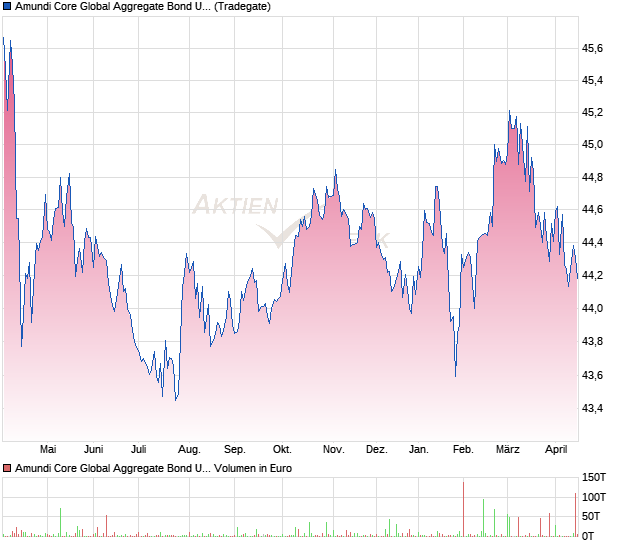This screenshot has height=546, width=620.
Task: Click the 45,4 price axis label
Action: coord(592,80)
